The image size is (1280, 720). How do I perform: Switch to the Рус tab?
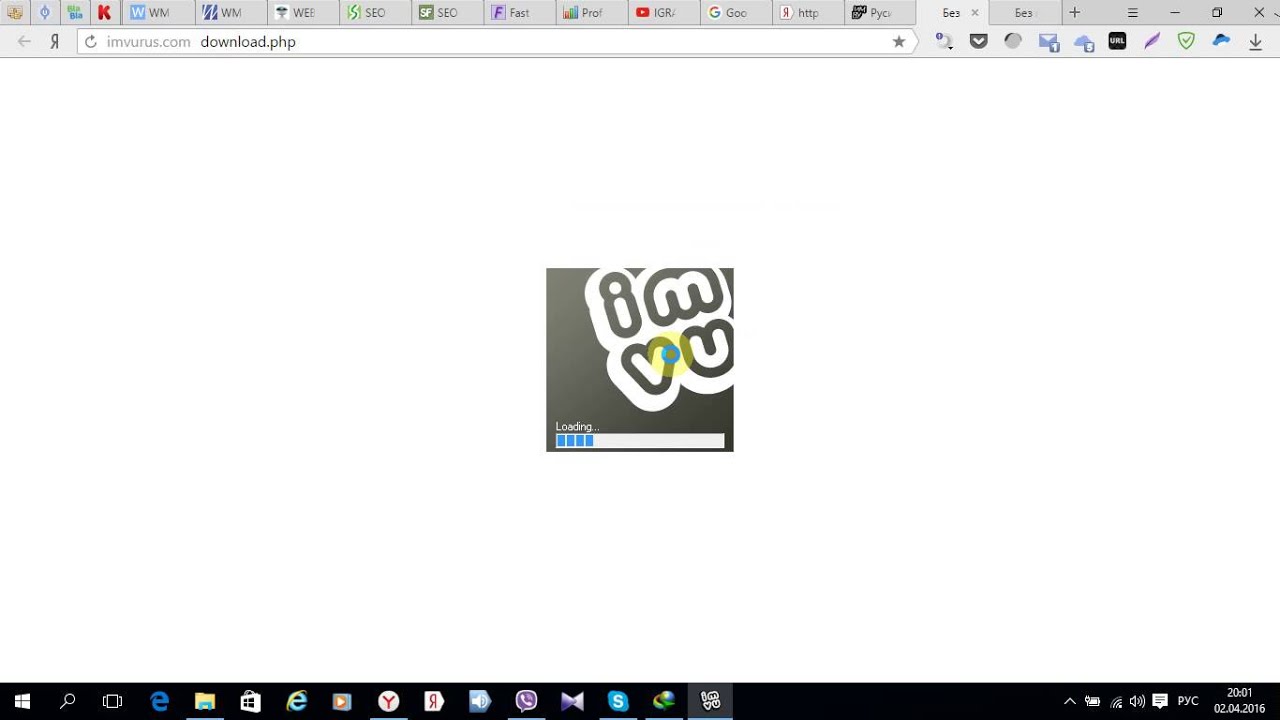point(880,13)
